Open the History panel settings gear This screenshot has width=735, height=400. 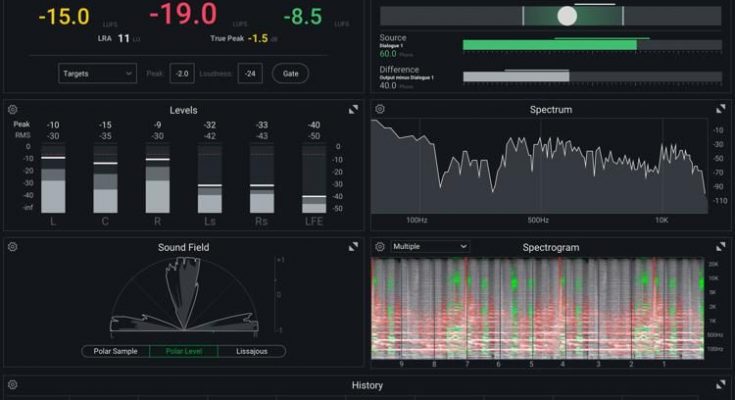tap(13, 385)
